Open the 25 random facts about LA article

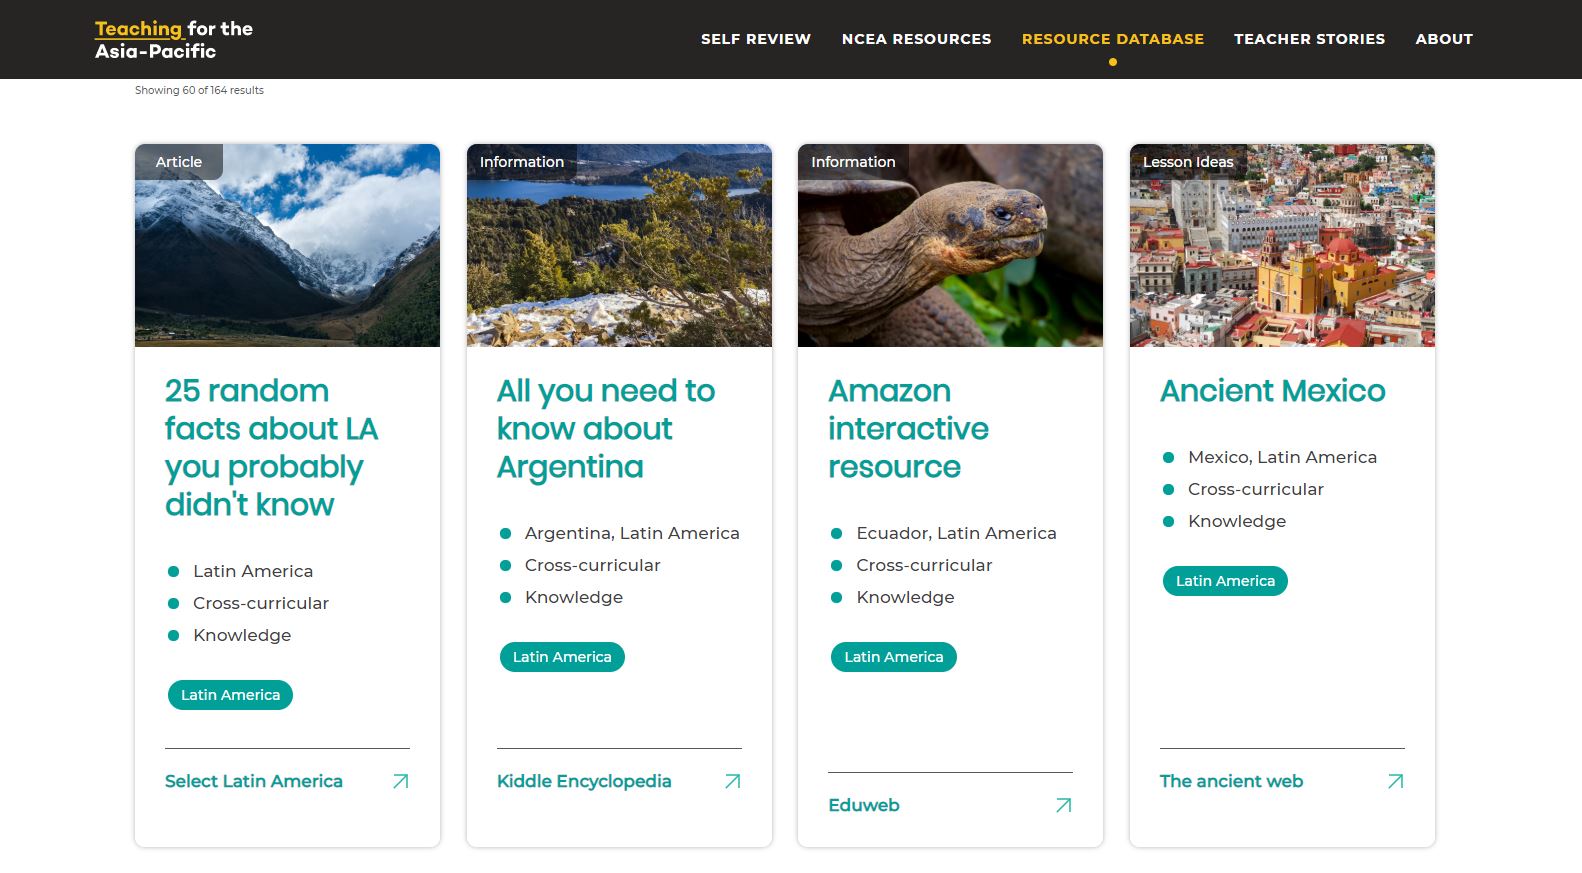point(271,447)
